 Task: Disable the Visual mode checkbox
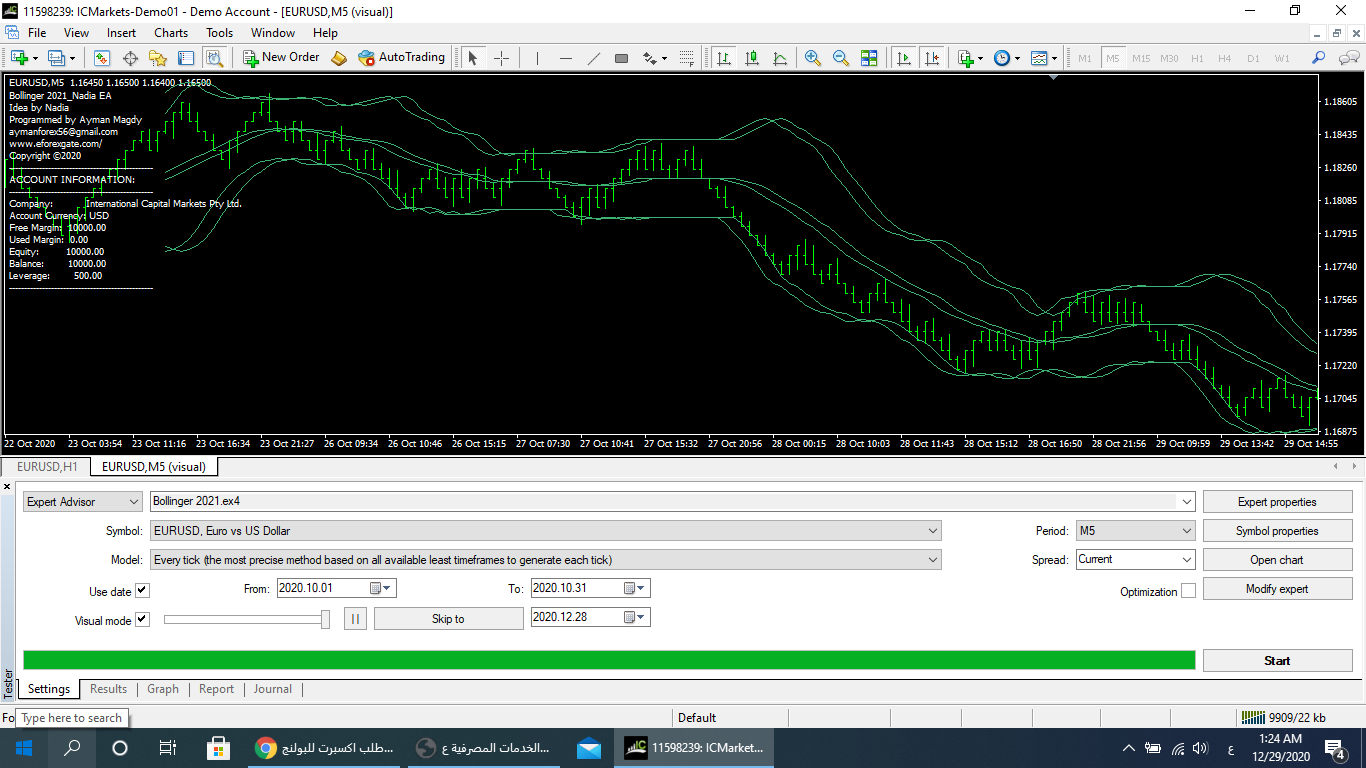(x=142, y=620)
